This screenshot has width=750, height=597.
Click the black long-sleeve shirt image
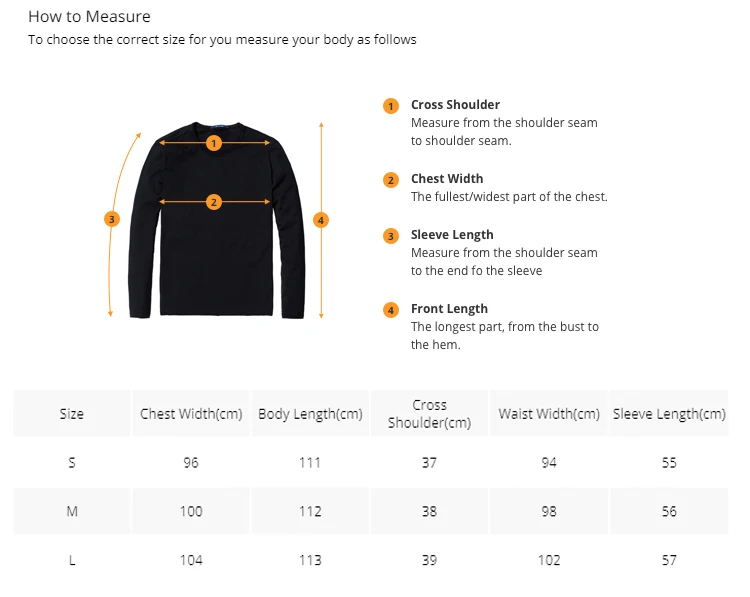(x=217, y=220)
